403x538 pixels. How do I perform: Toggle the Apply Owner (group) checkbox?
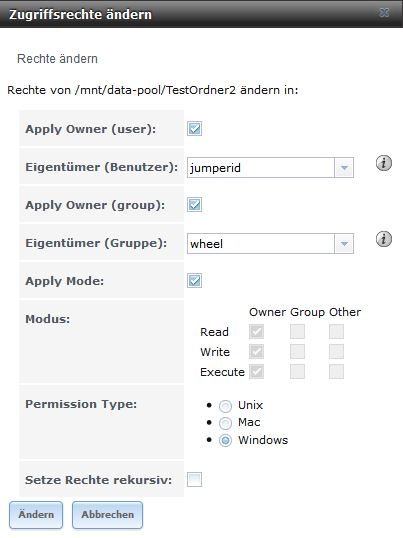[x=194, y=204]
